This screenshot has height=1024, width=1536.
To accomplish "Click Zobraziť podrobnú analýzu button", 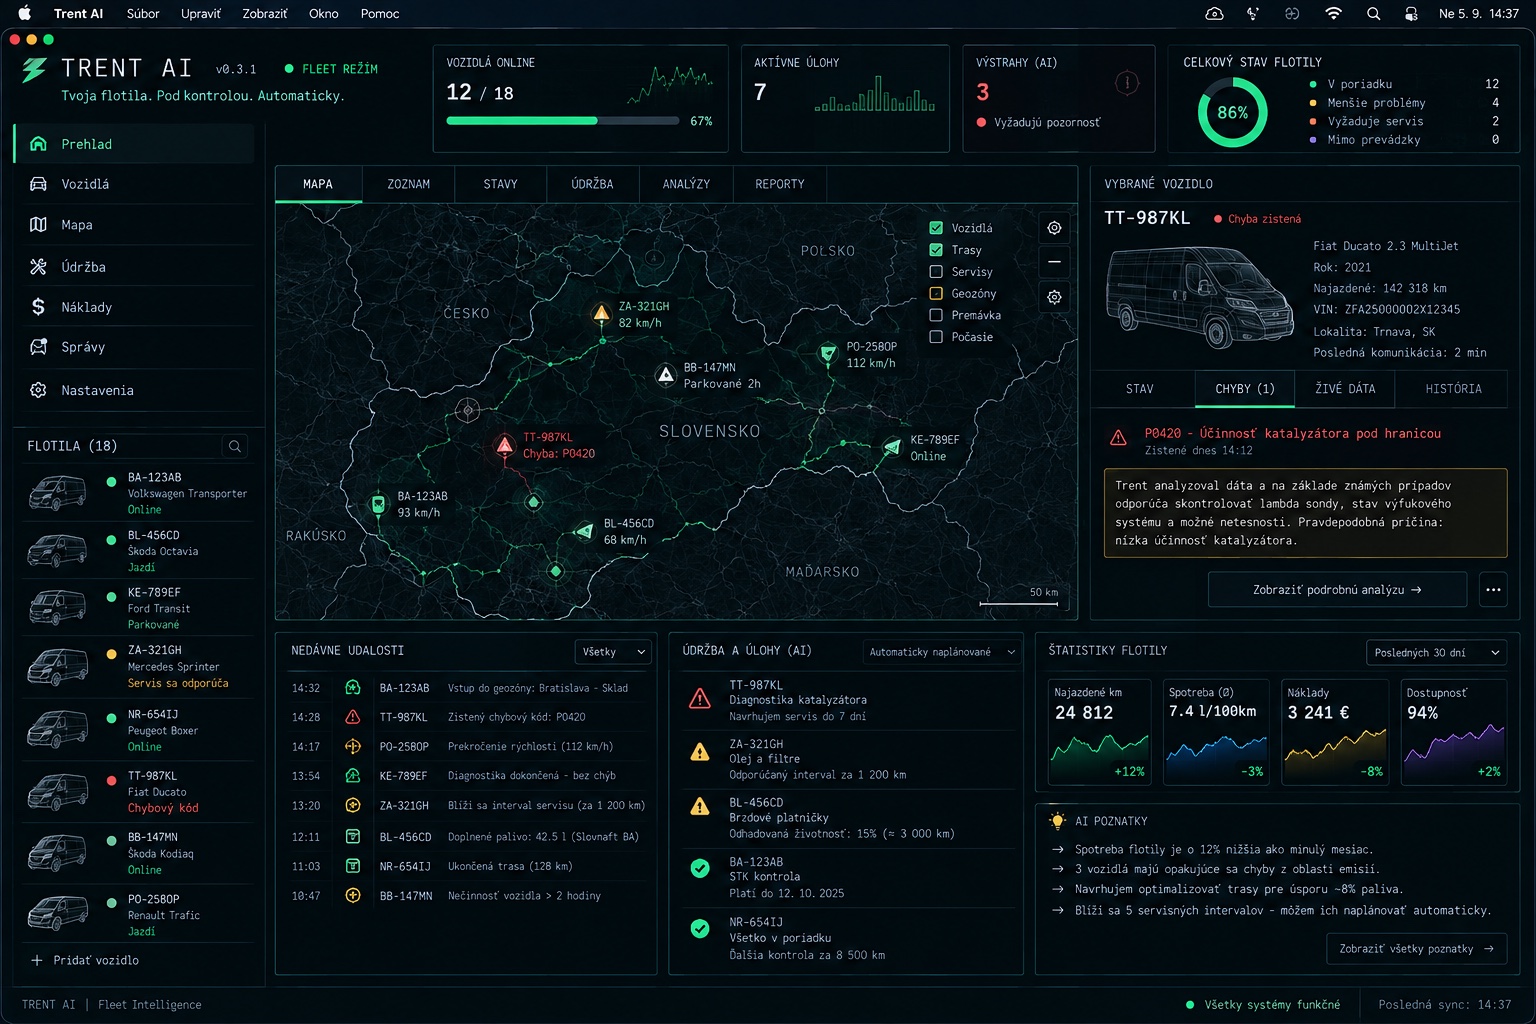I will (x=1337, y=590).
